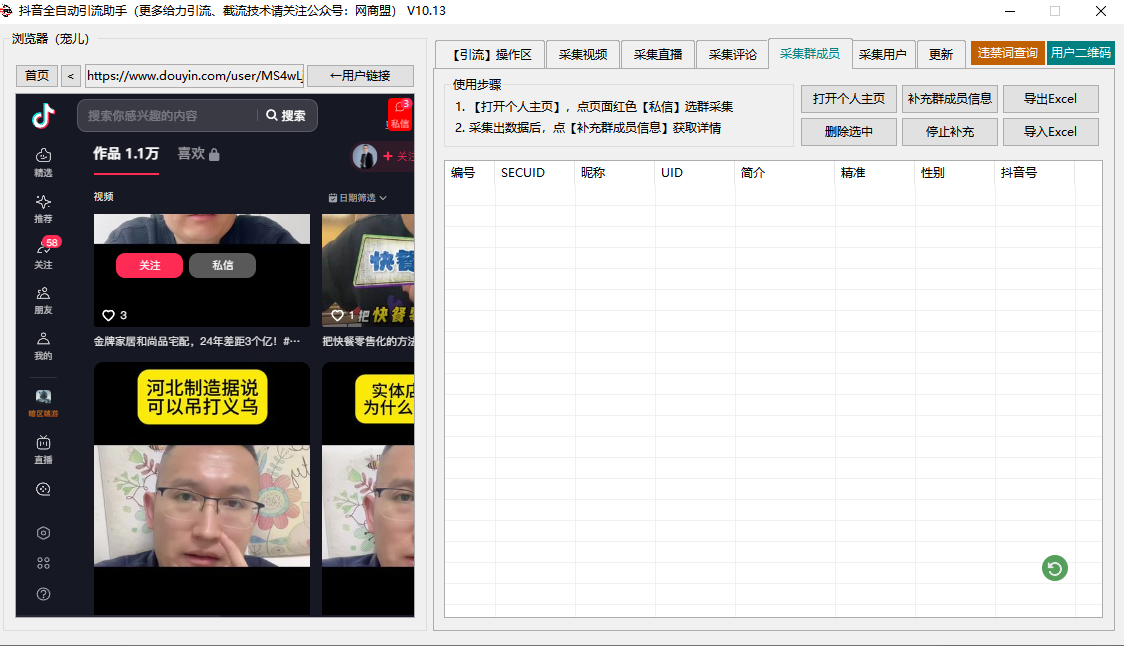This screenshot has height=646, width=1124.
Task: Click the game controller sidebar icon
Action: [43, 489]
